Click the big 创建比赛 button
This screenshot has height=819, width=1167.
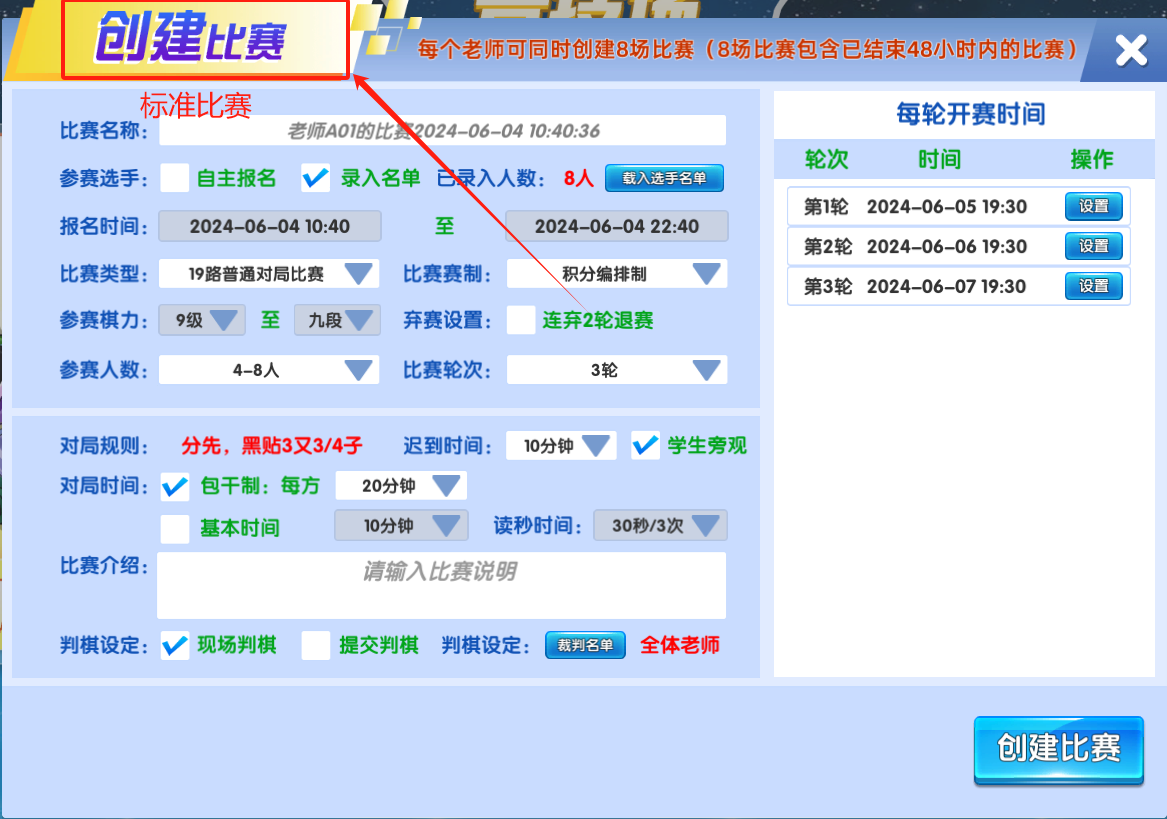point(1058,749)
